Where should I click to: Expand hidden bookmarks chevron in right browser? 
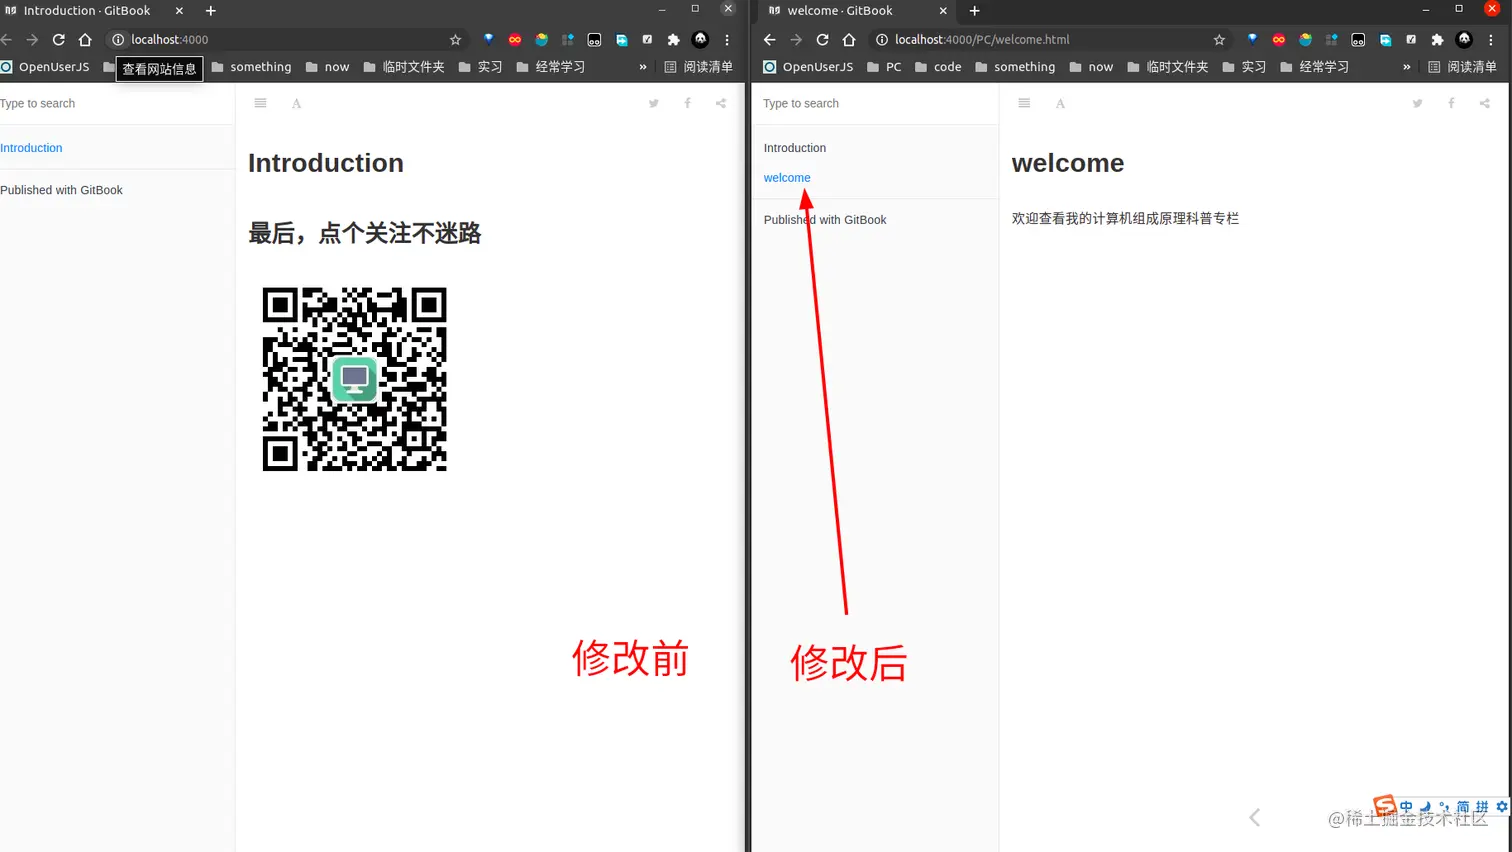pos(1407,67)
